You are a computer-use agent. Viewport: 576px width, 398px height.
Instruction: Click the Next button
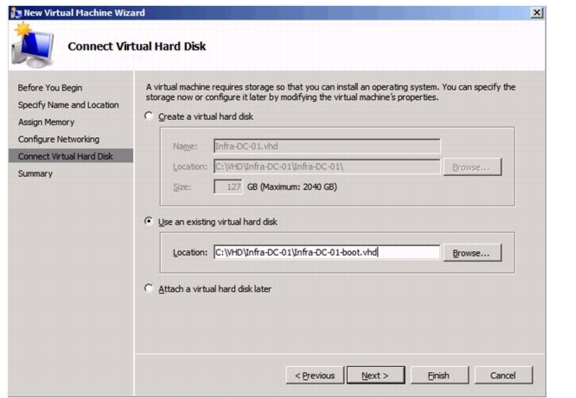pos(376,375)
